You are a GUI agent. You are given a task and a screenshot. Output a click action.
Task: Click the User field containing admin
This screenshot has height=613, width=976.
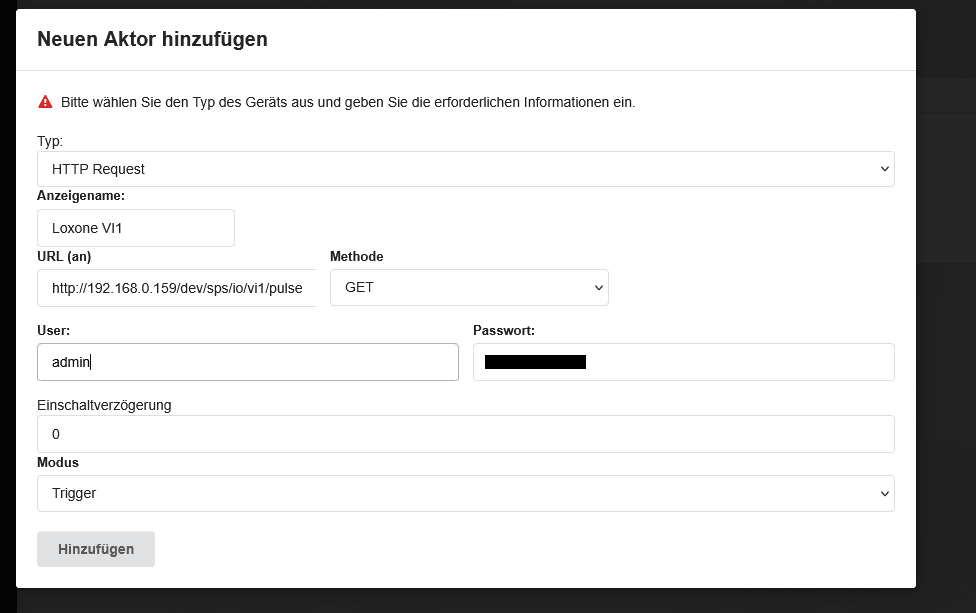[x=248, y=362]
